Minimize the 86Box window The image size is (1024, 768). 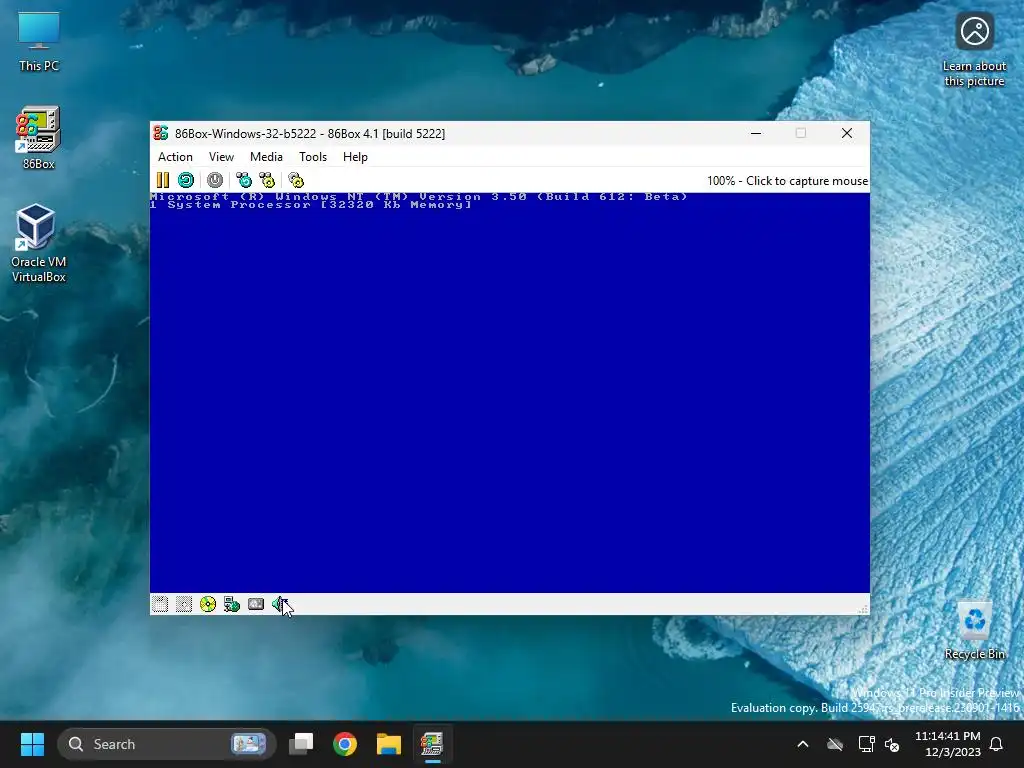tap(756, 133)
